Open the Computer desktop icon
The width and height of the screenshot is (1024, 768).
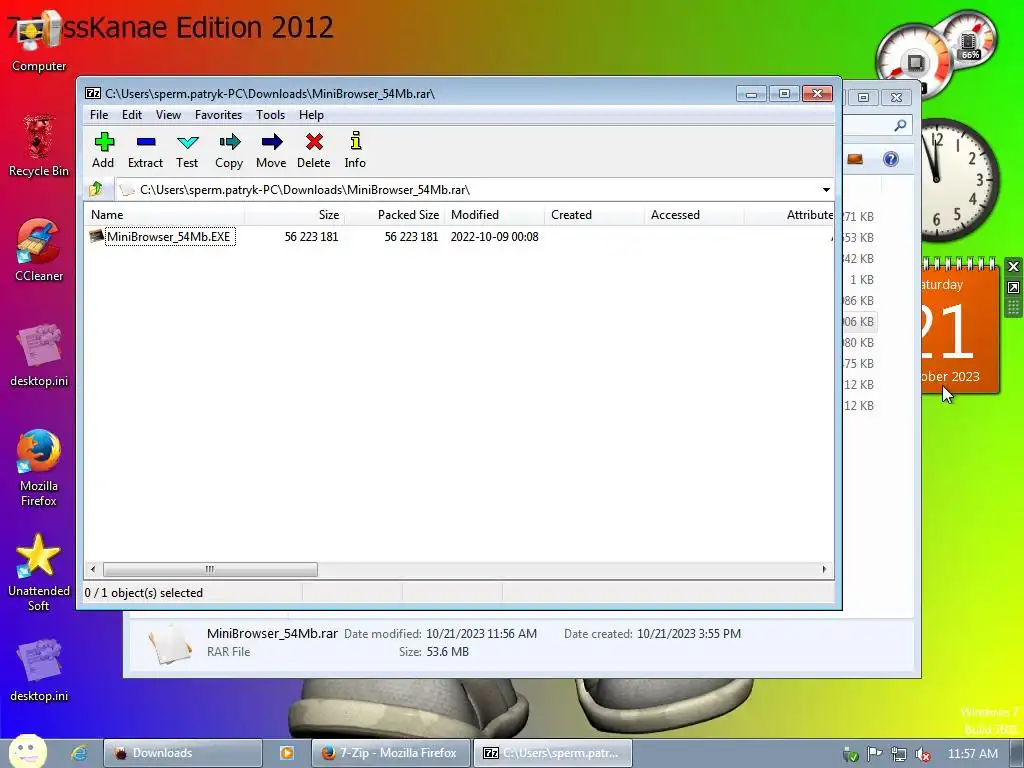coord(39,40)
